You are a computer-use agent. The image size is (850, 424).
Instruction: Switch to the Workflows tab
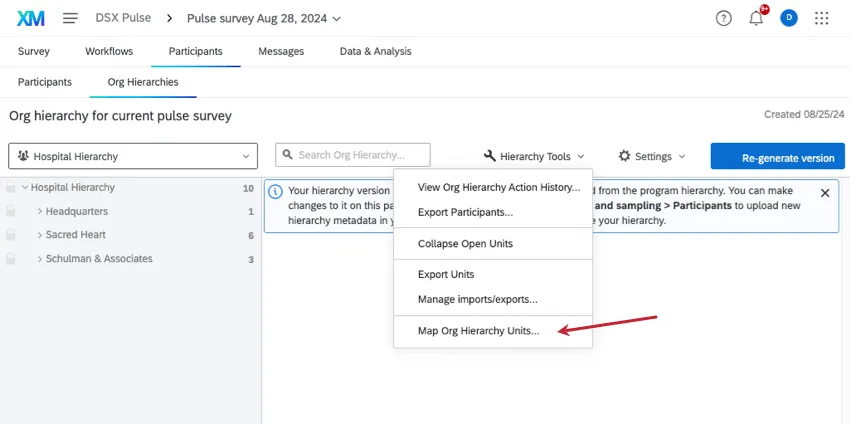coord(109,51)
